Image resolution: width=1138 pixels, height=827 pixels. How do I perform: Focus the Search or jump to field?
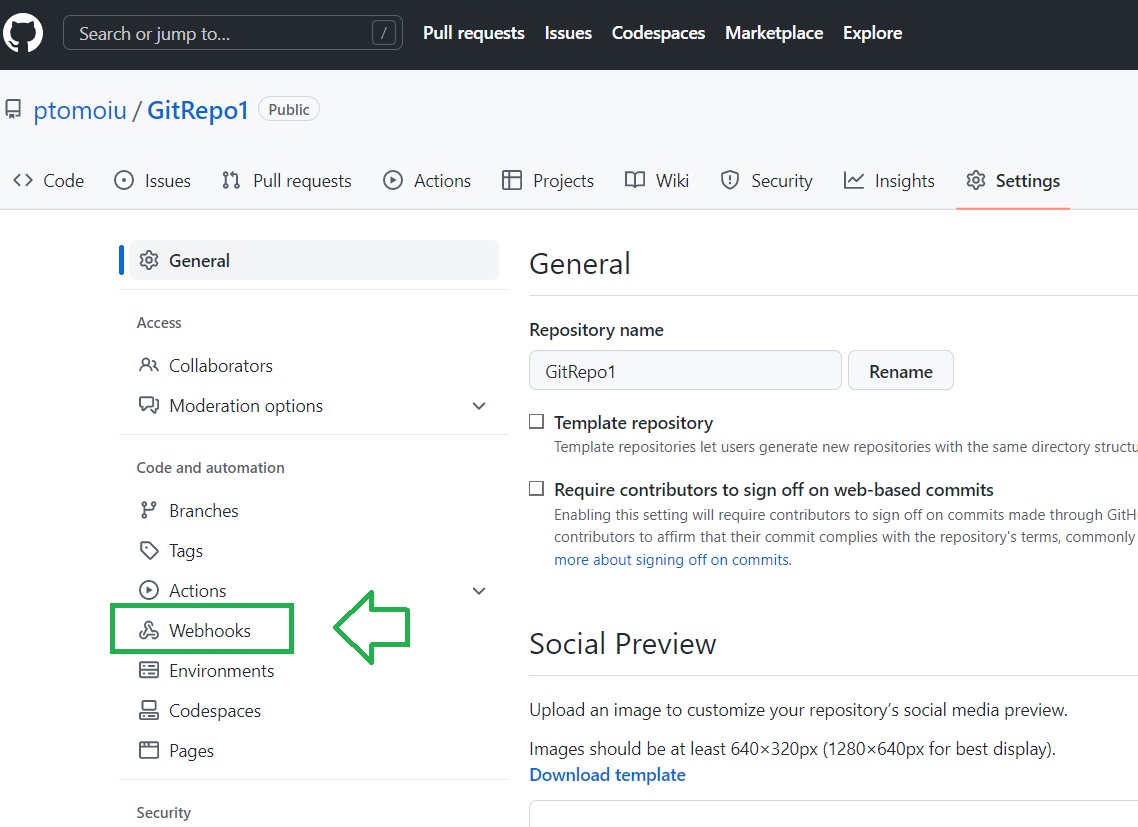pos(233,33)
